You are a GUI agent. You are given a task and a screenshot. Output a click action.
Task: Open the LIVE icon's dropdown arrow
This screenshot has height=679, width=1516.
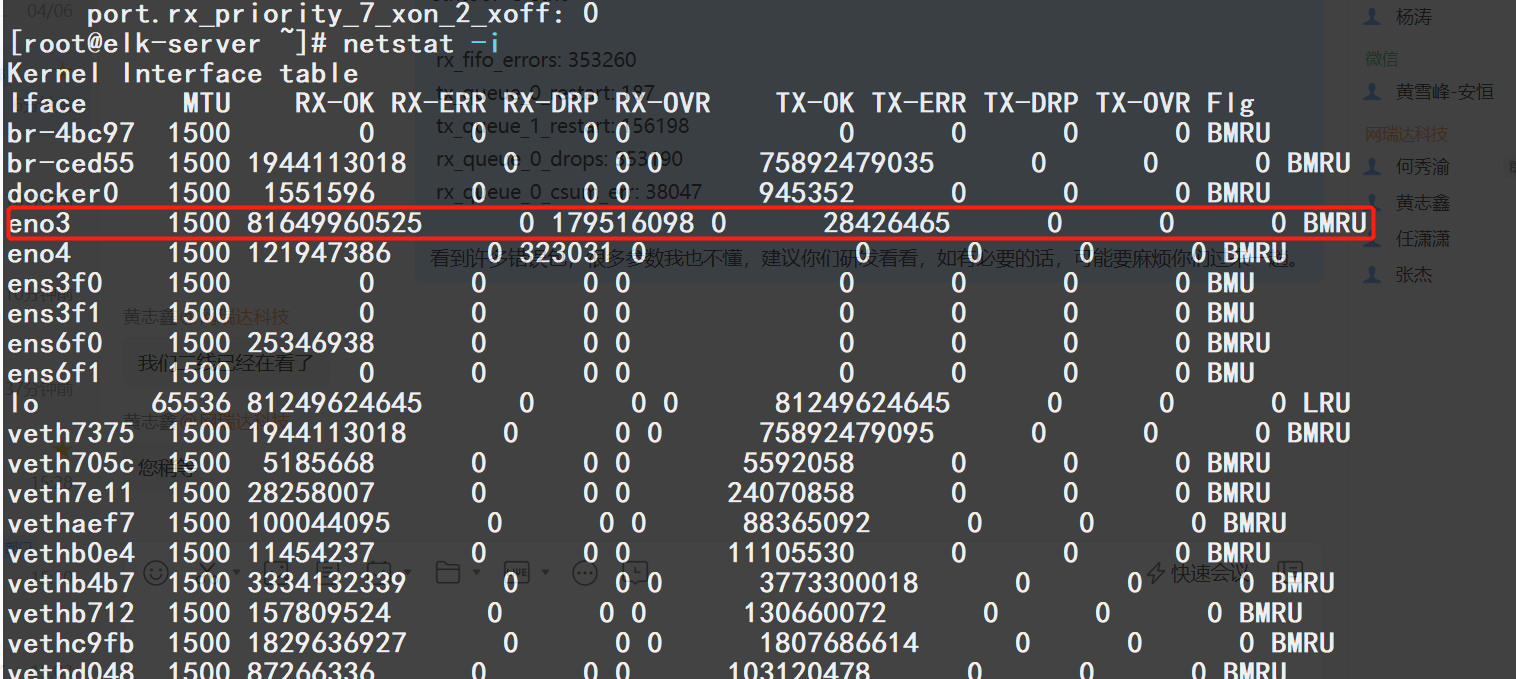coord(545,572)
